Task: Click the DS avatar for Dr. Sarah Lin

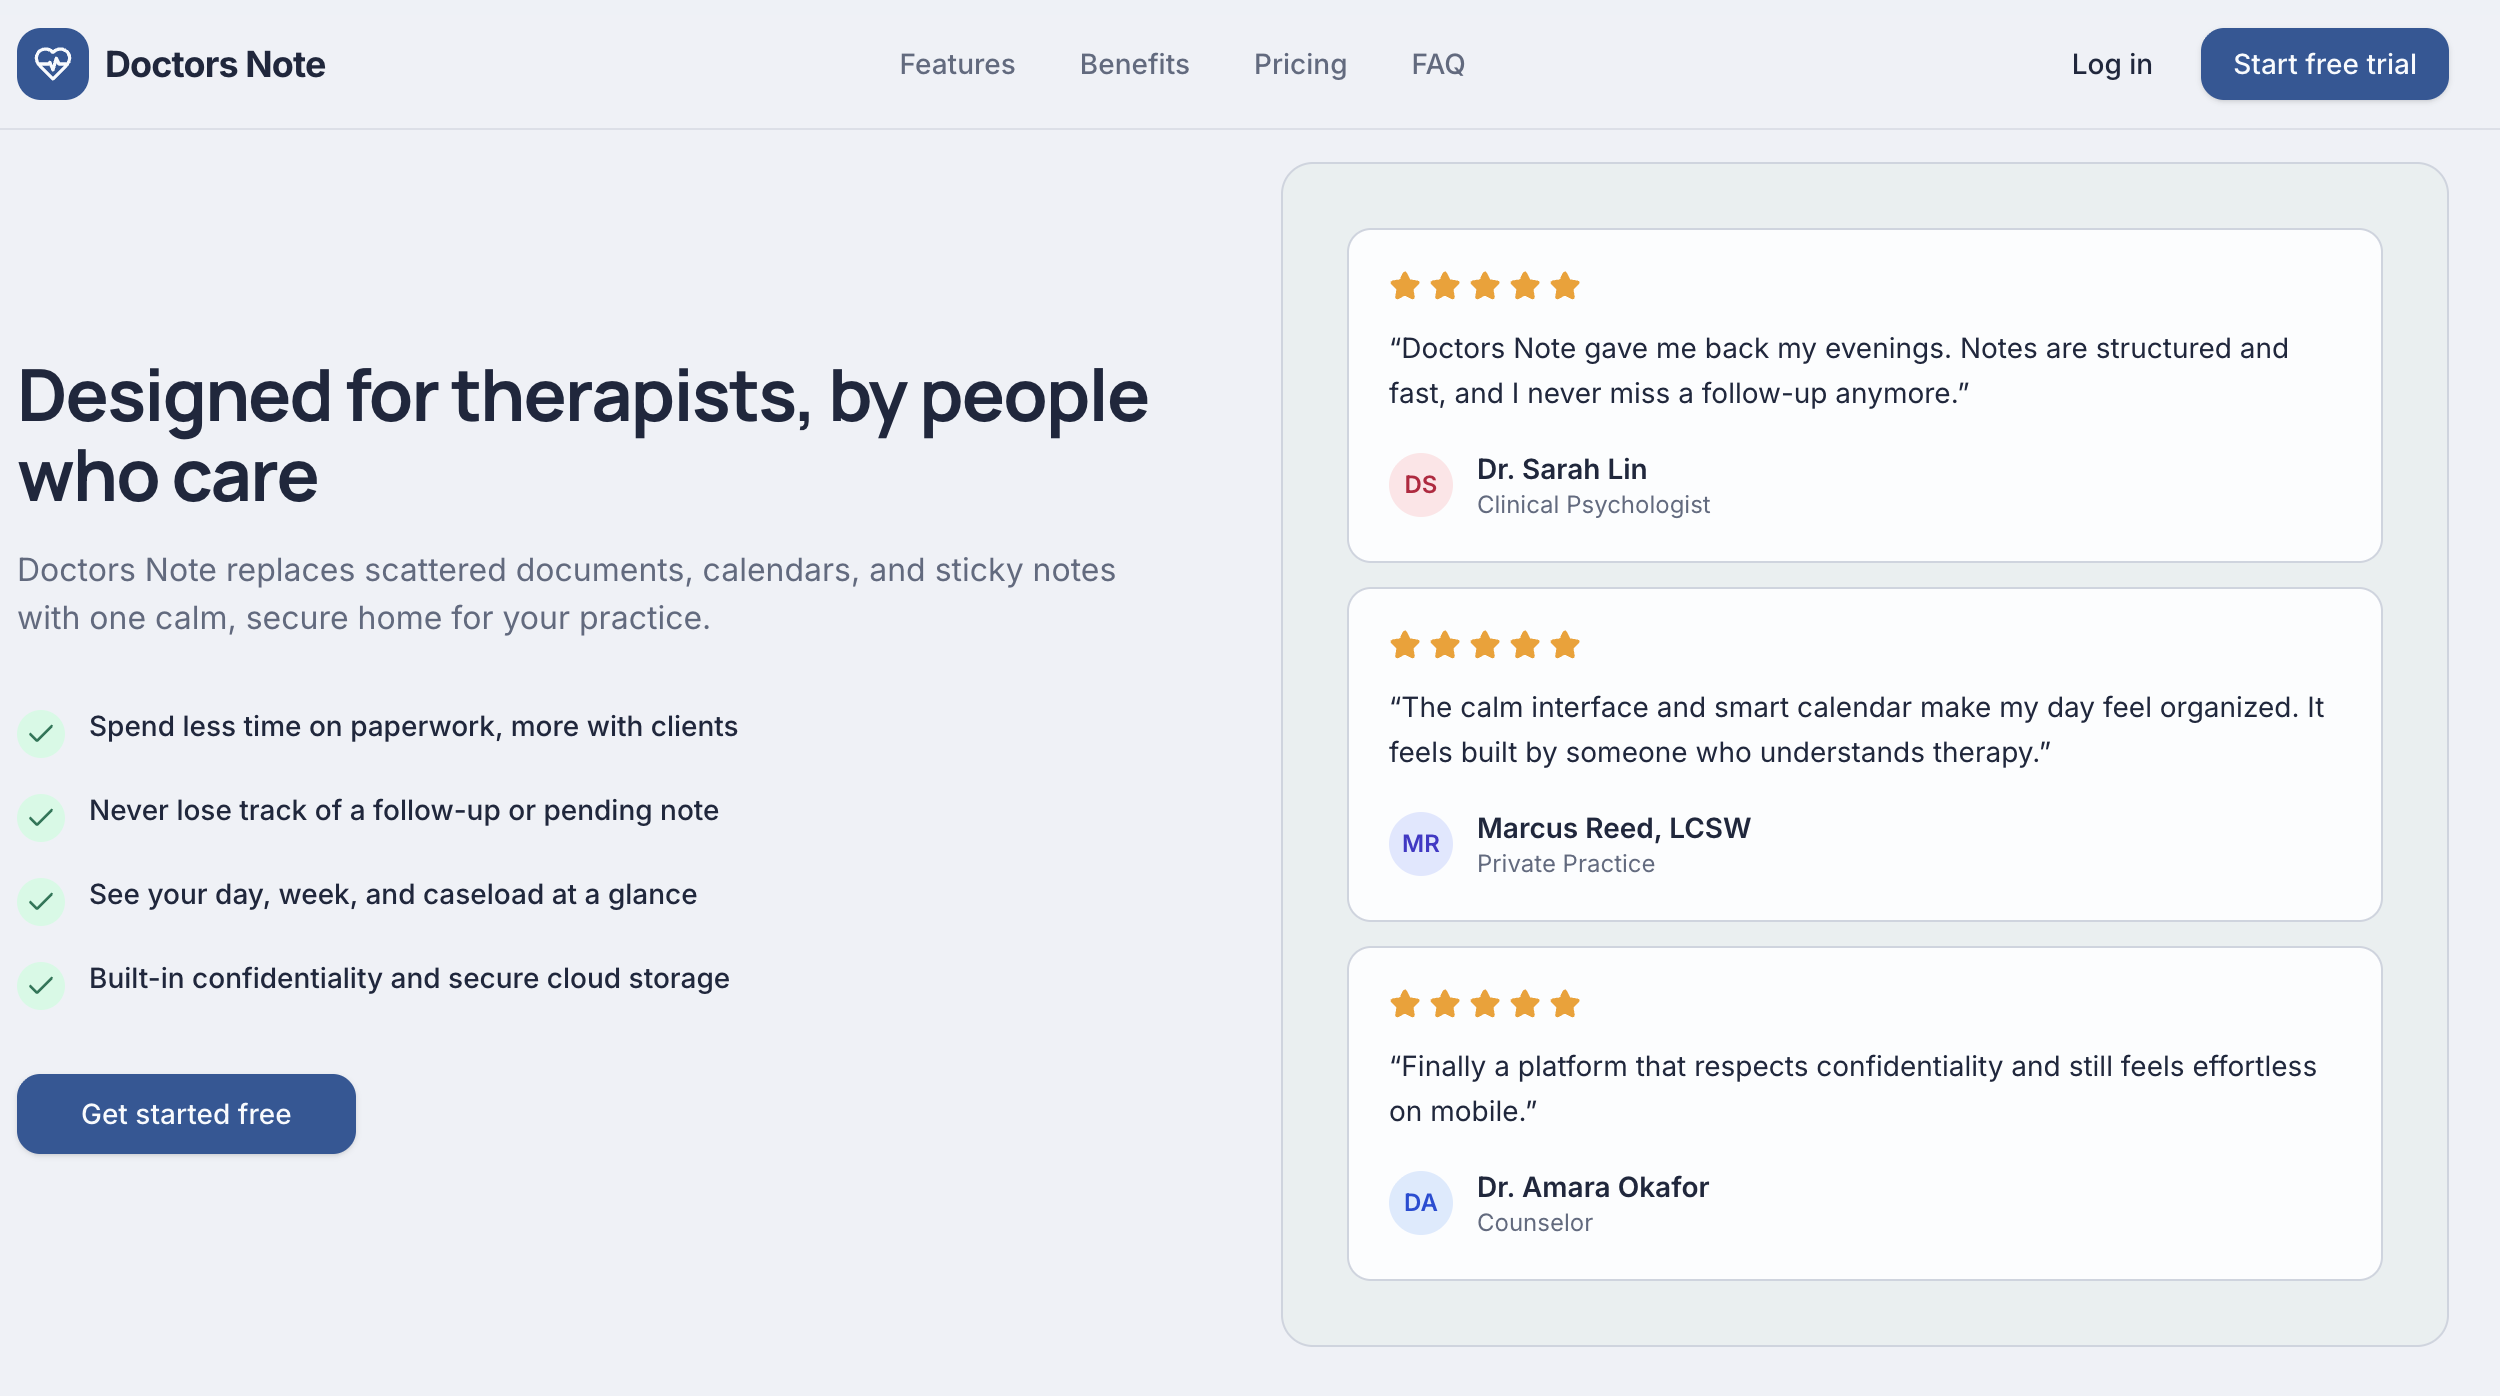Action: click(1420, 485)
